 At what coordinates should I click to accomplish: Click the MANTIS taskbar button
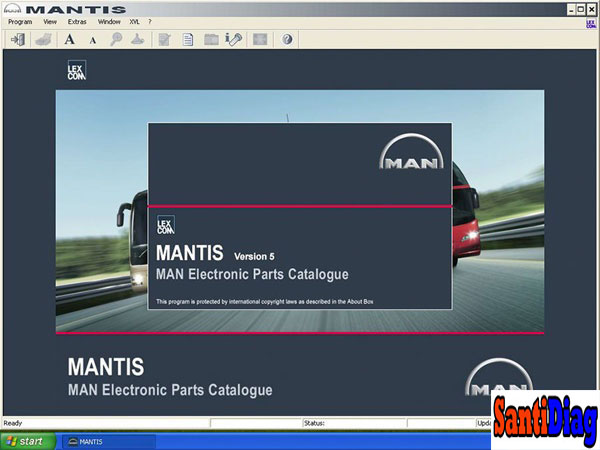tap(109, 442)
